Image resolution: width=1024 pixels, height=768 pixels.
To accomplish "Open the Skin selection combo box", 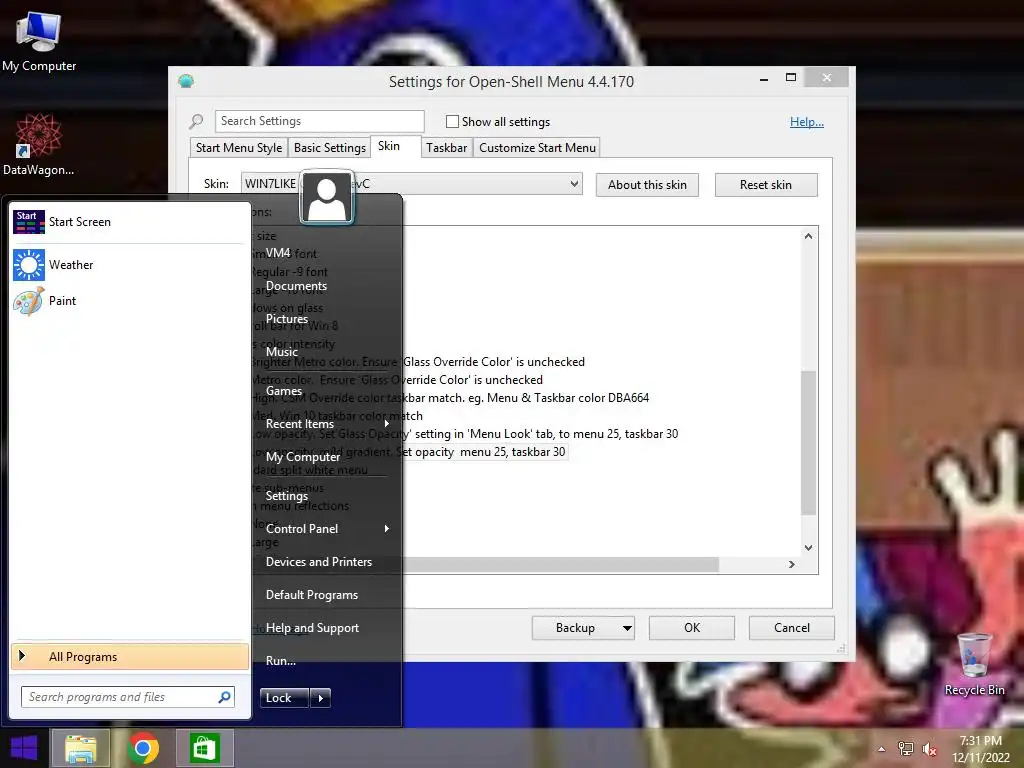I will pyautogui.click(x=411, y=184).
